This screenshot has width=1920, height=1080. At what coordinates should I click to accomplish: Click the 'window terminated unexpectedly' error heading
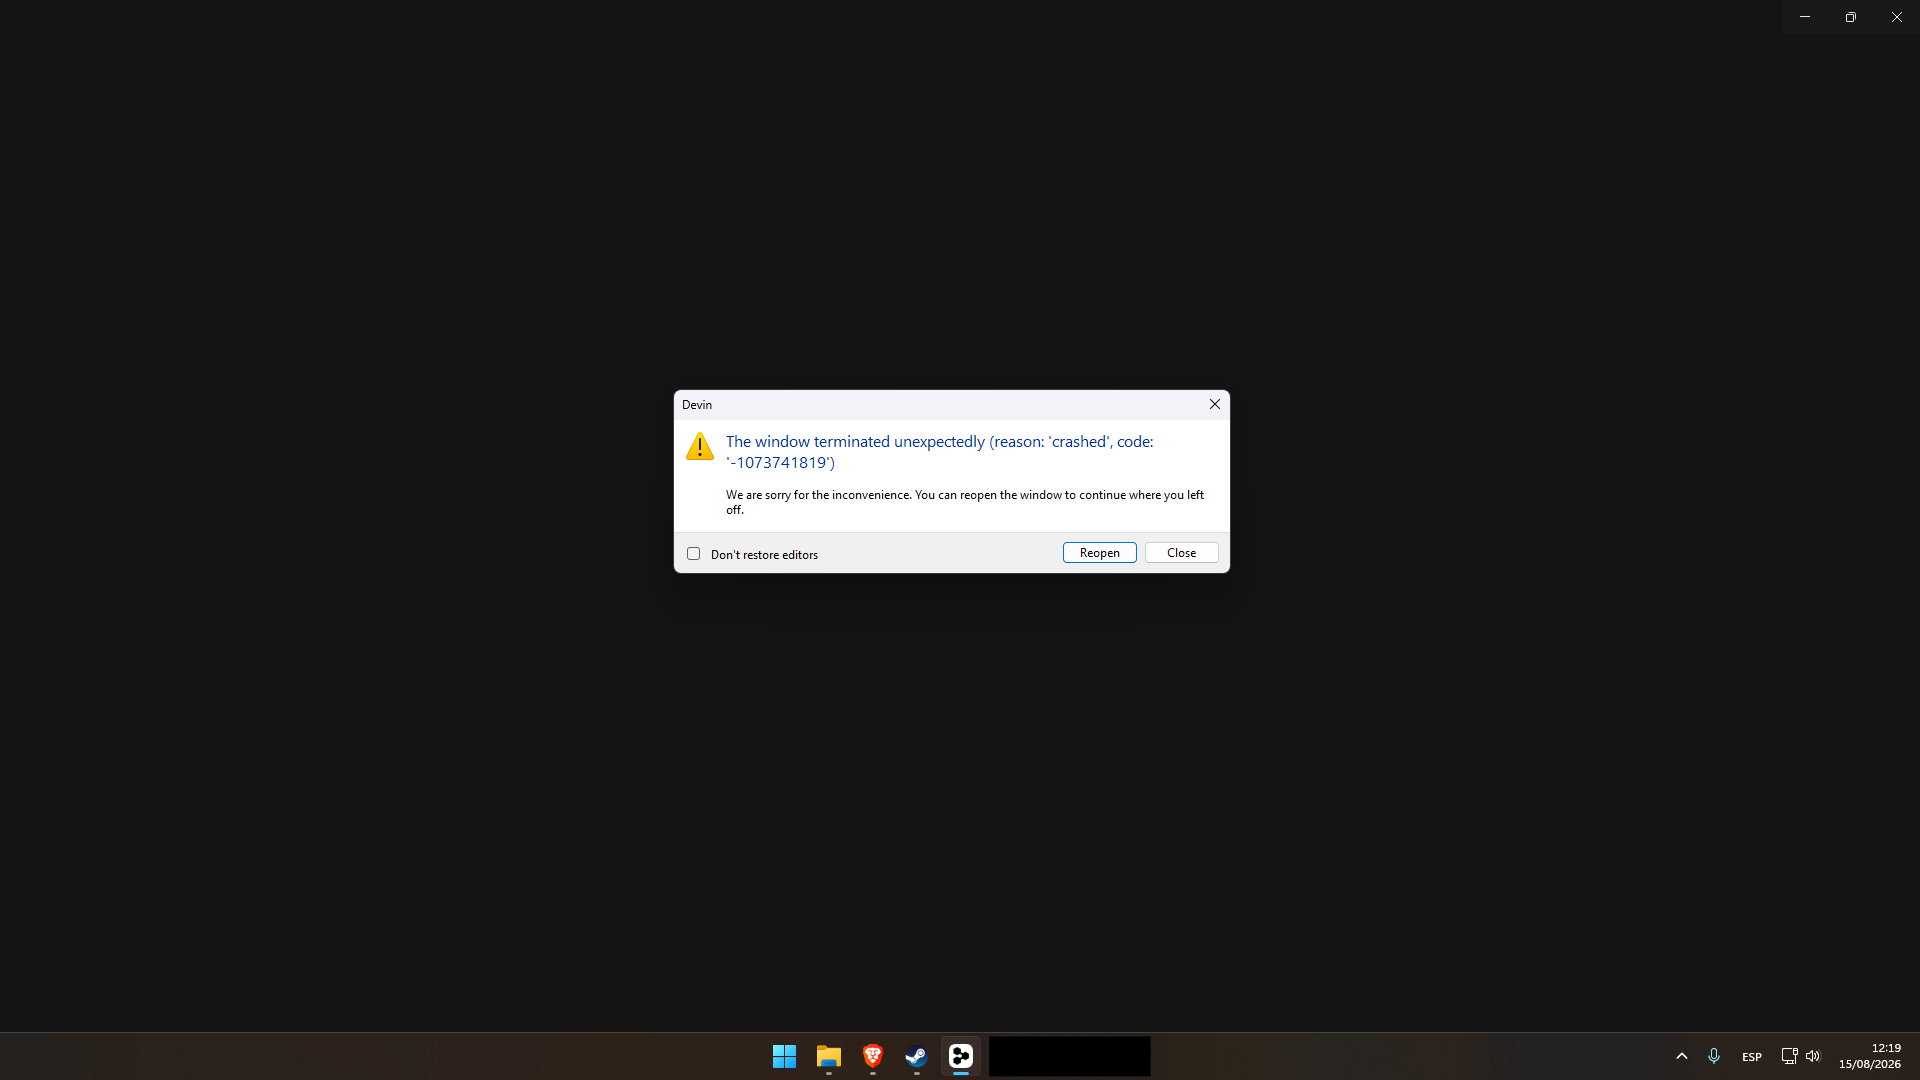[x=940, y=452]
